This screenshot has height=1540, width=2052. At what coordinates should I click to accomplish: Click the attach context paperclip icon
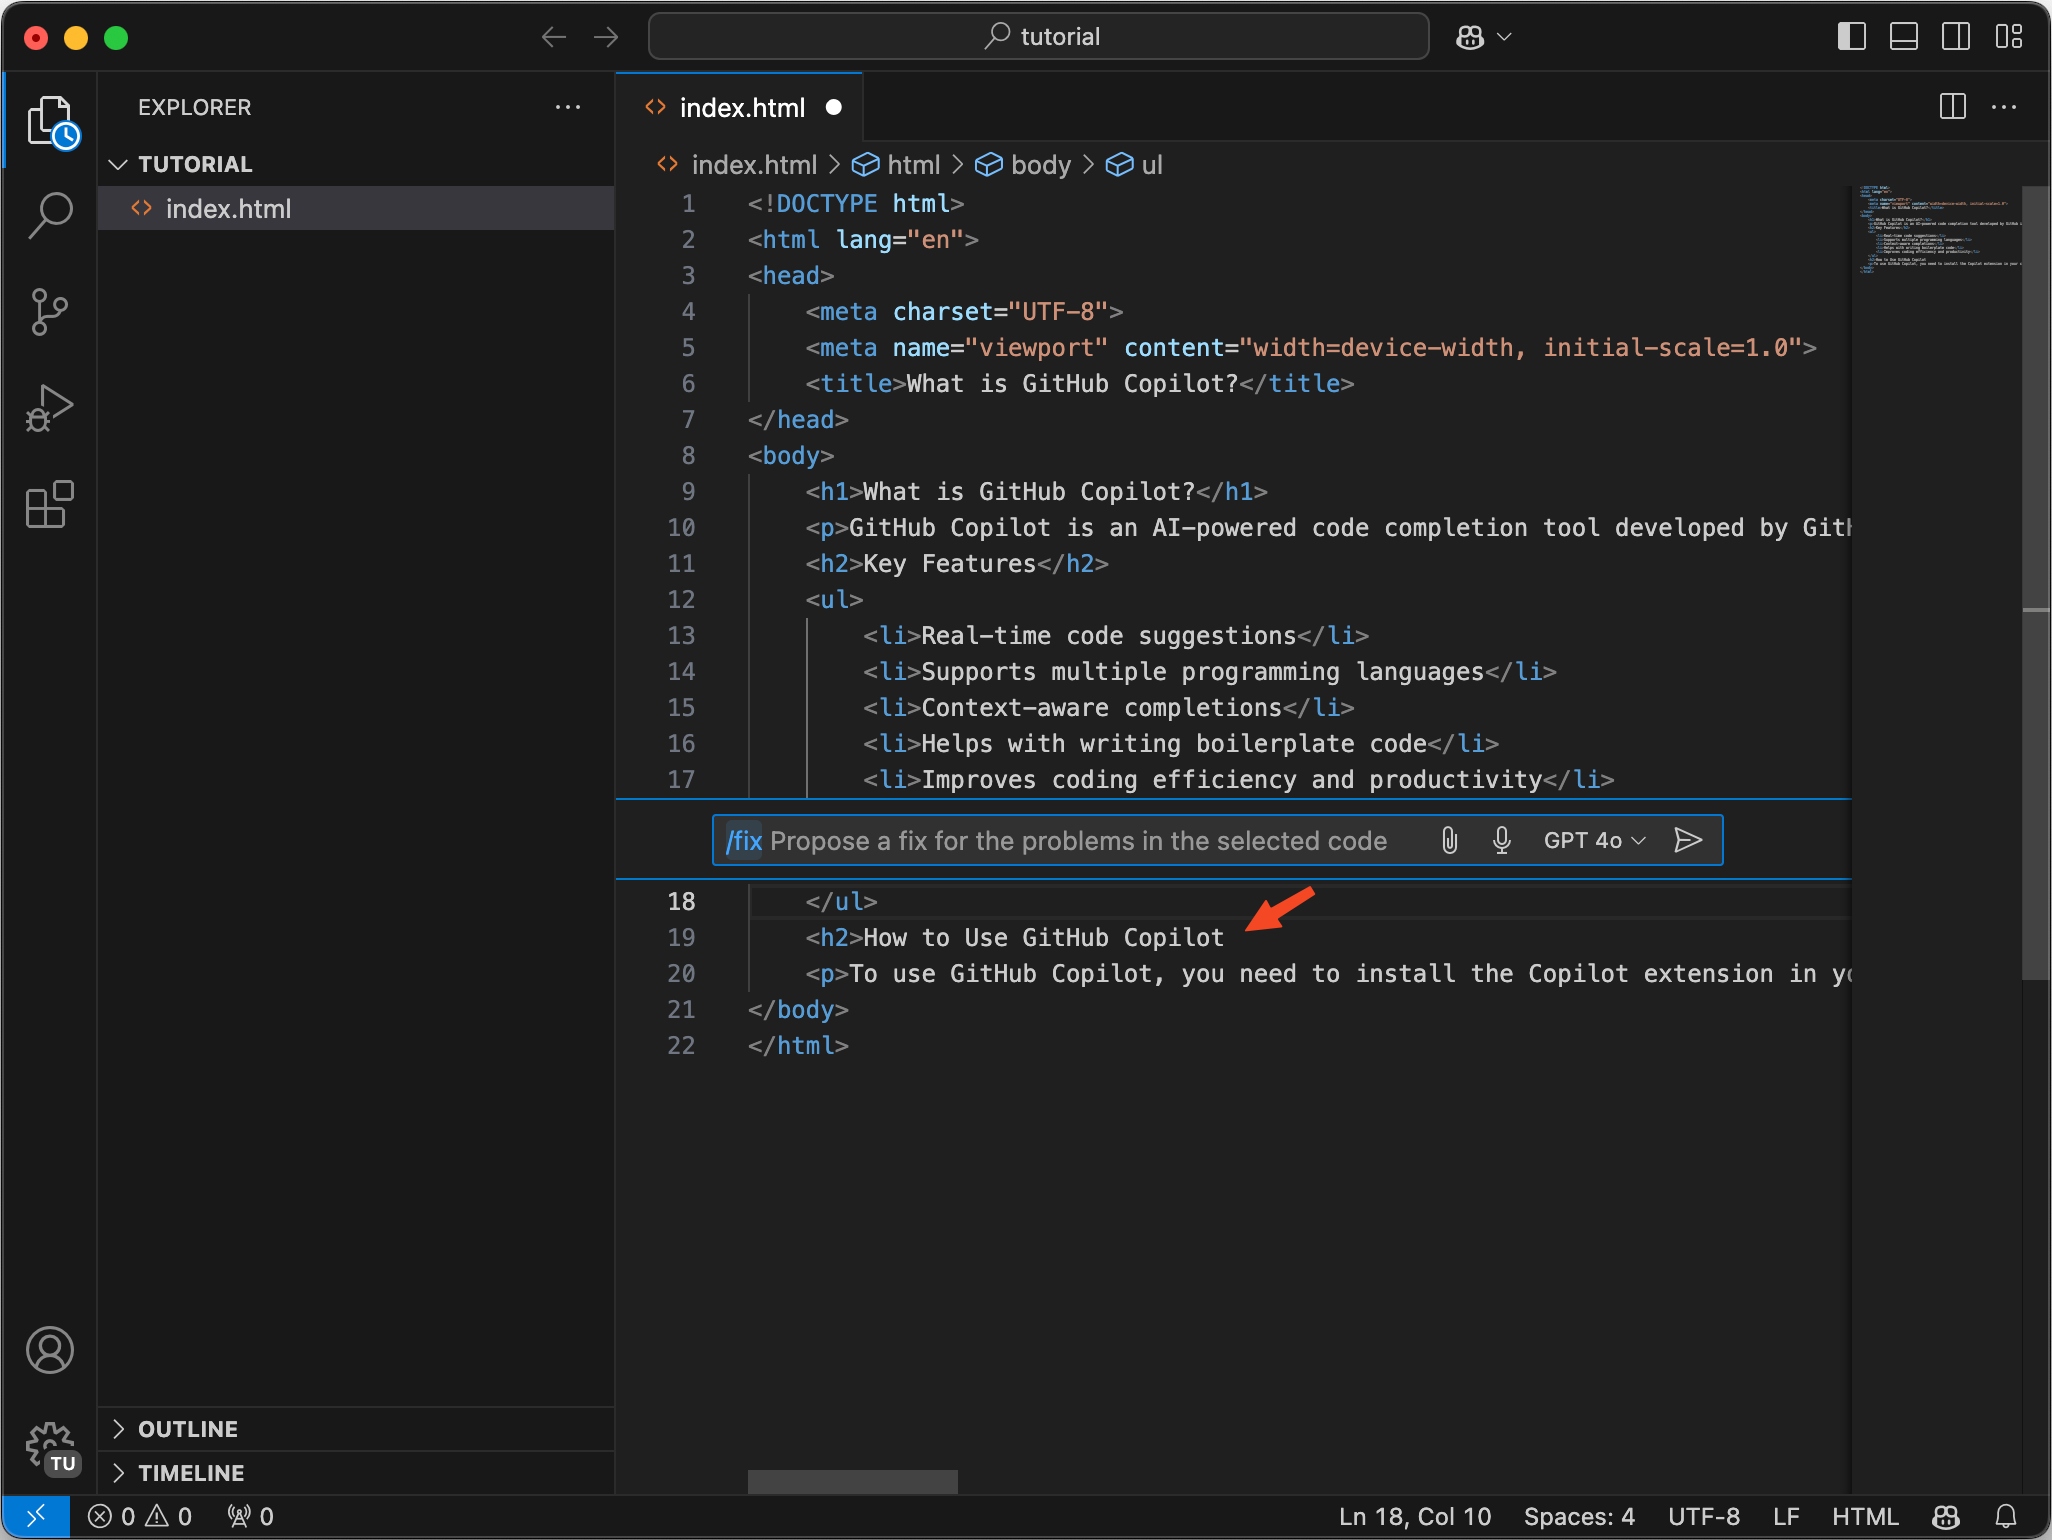click(1449, 840)
